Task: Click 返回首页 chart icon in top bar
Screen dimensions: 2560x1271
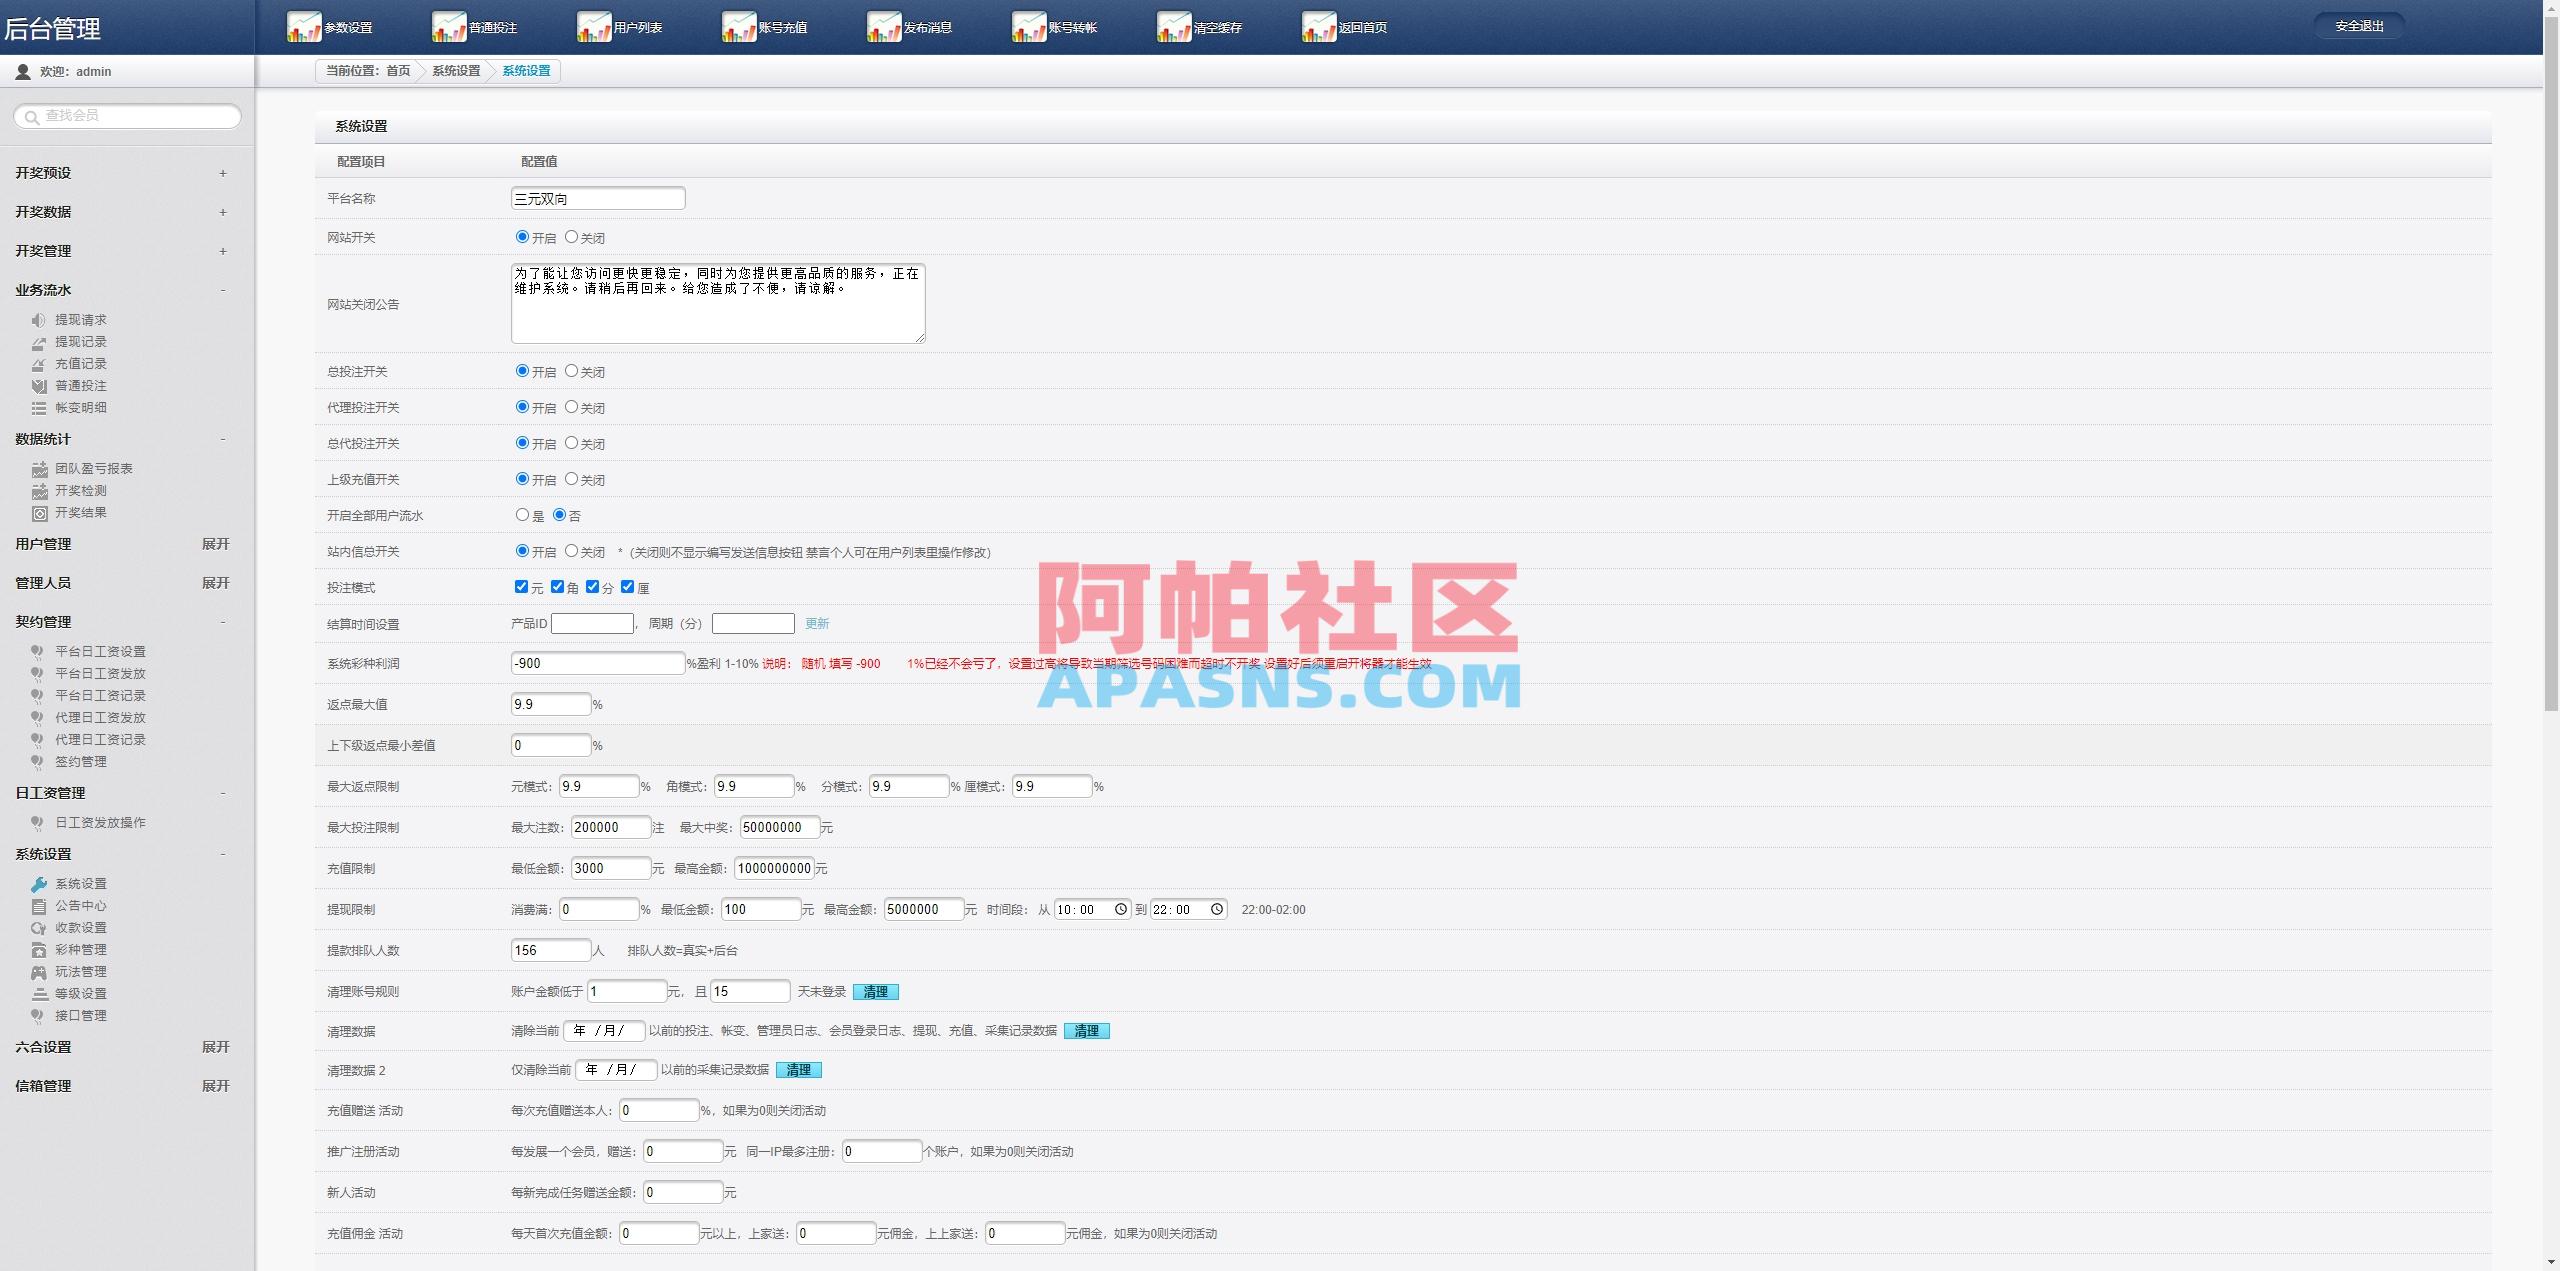Action: tap(1319, 27)
